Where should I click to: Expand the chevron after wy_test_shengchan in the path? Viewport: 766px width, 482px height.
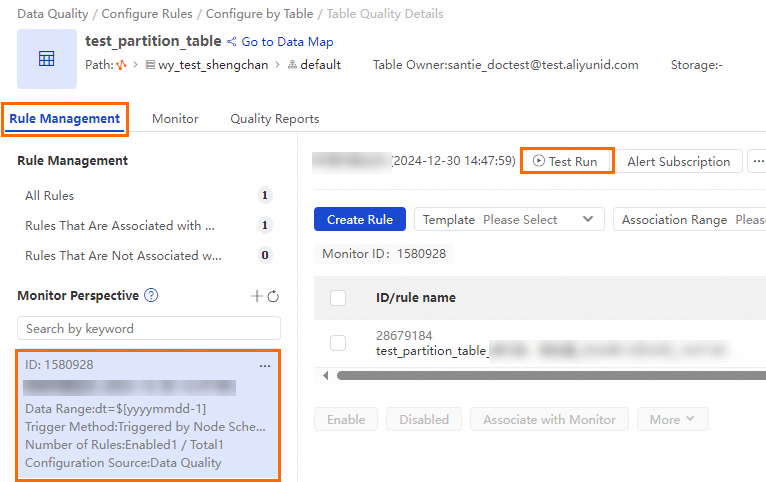point(277,65)
